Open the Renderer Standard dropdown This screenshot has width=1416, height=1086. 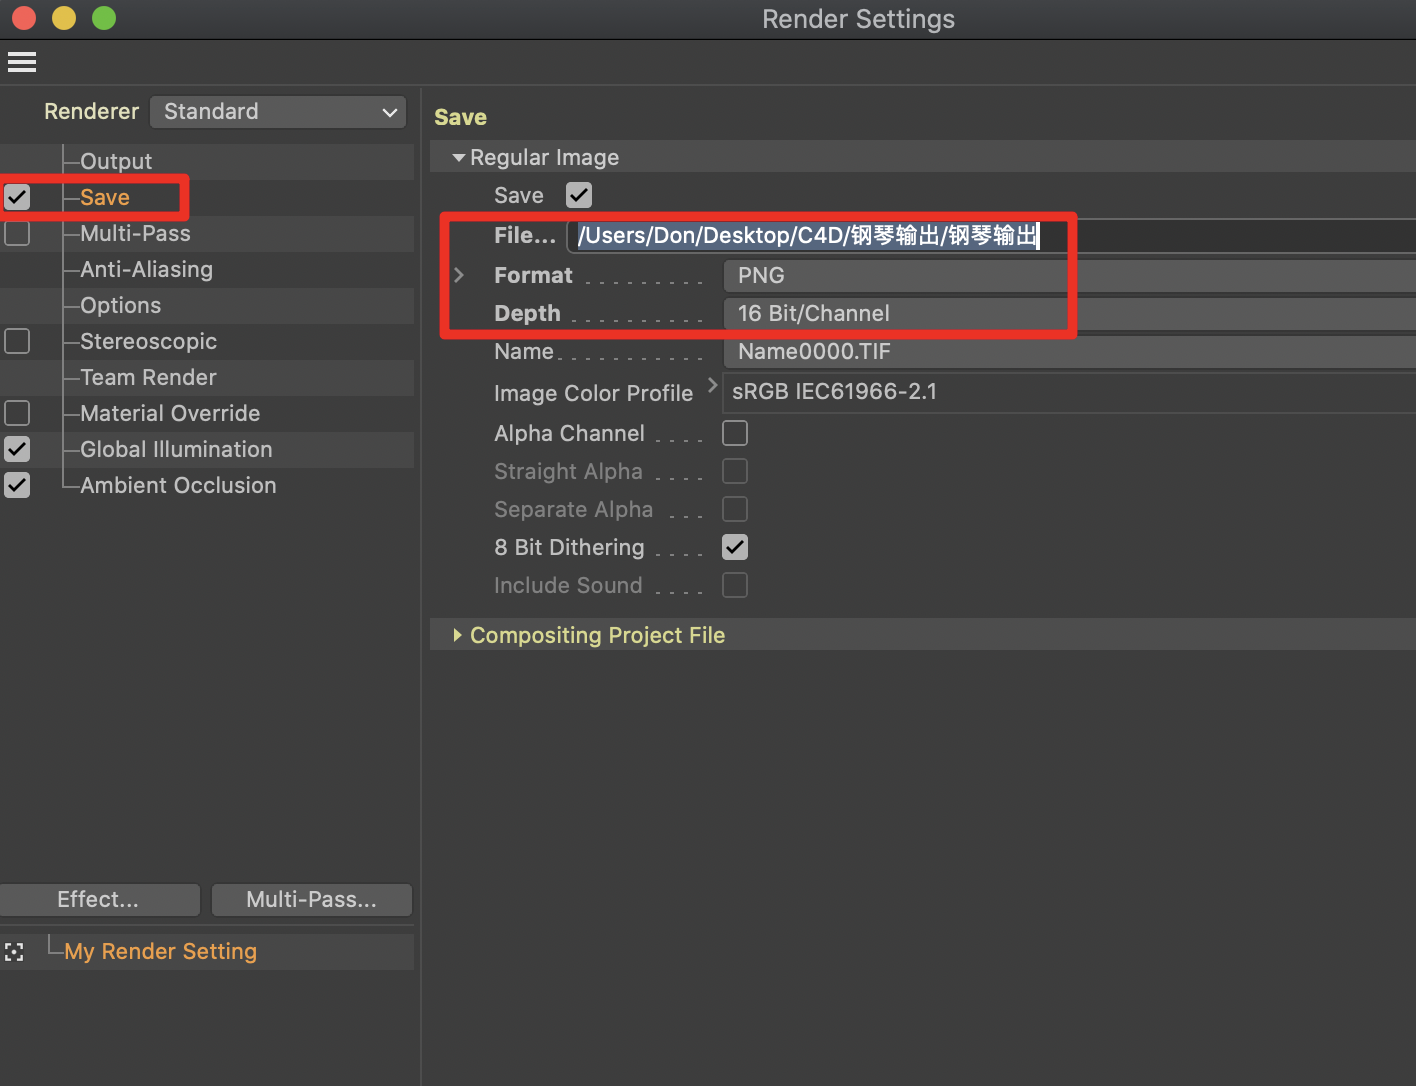tap(278, 112)
